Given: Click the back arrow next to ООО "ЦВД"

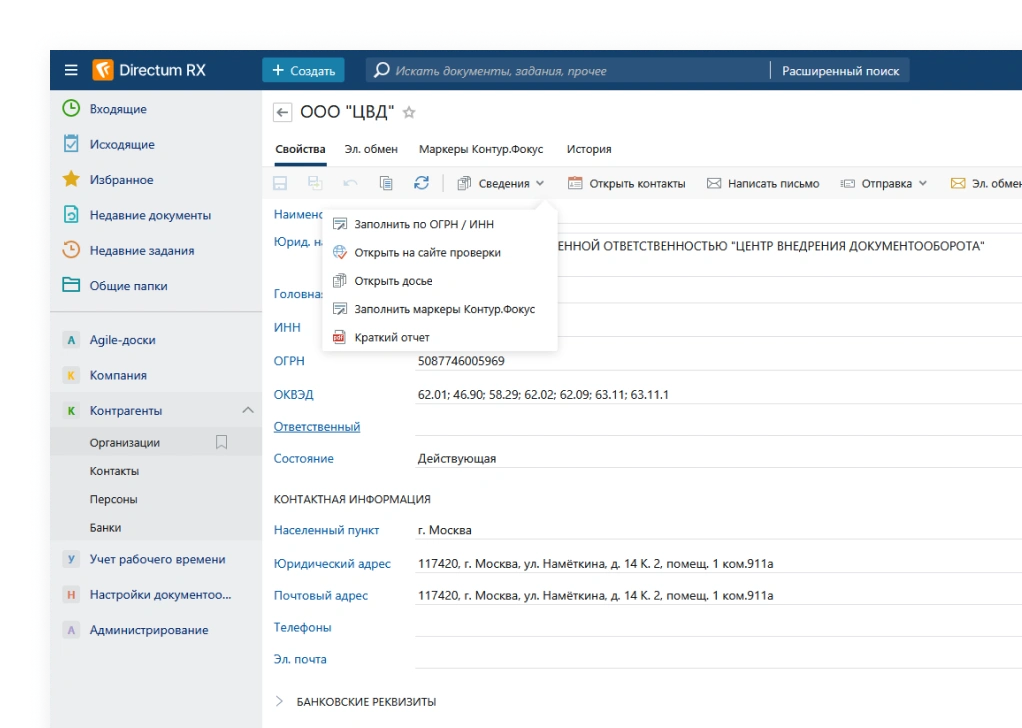Looking at the screenshot, I should click(282, 113).
